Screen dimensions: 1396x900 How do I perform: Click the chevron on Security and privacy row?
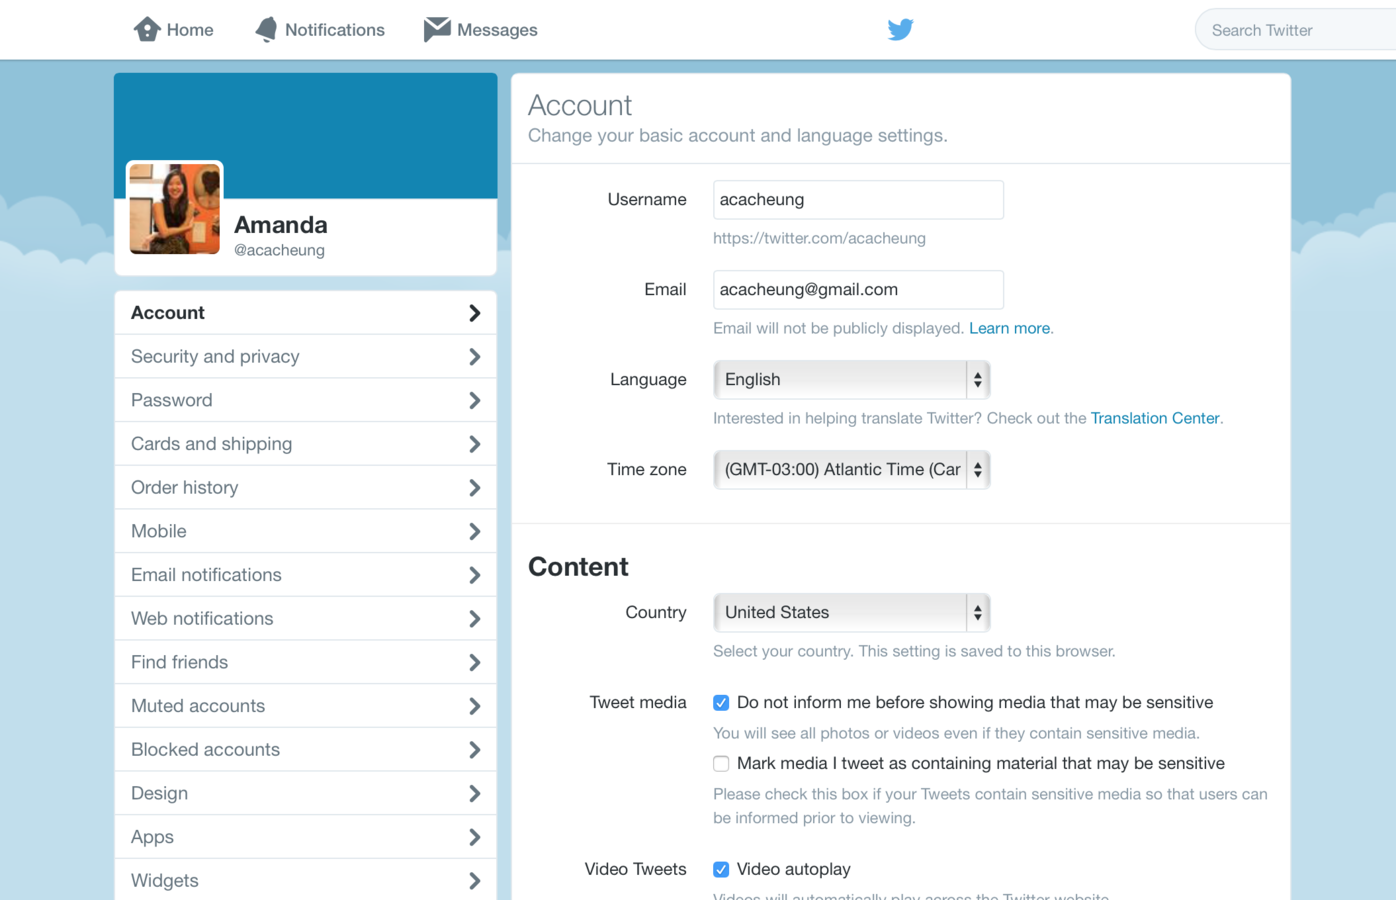[474, 357]
